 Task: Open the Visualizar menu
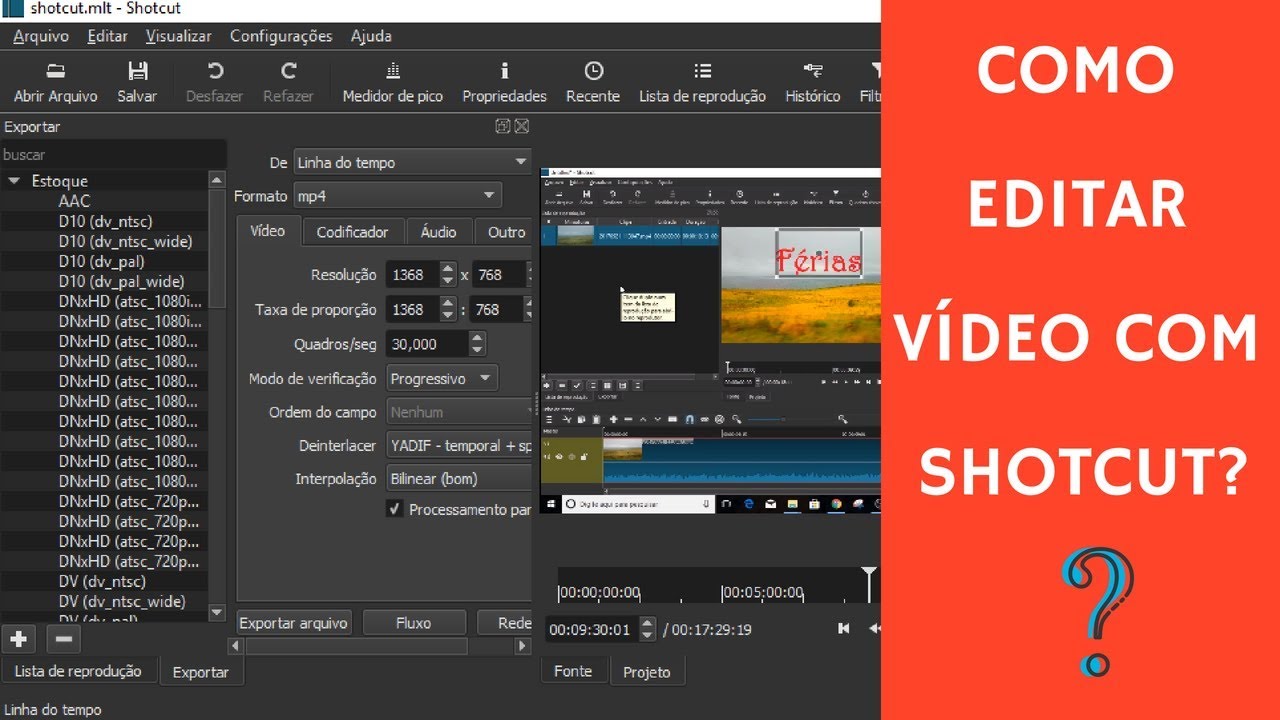click(178, 36)
